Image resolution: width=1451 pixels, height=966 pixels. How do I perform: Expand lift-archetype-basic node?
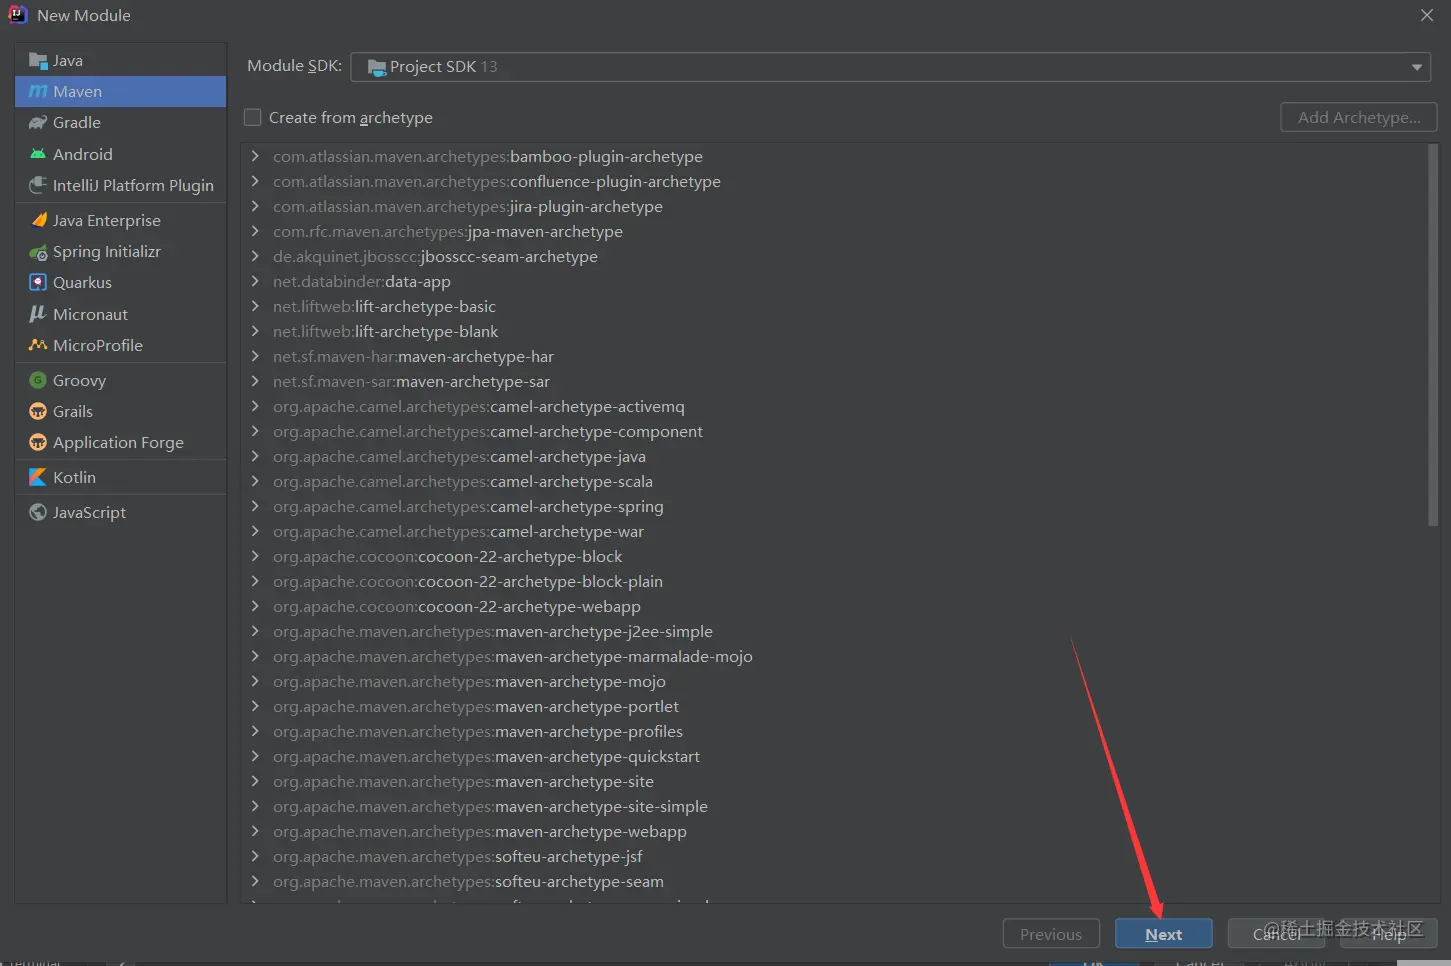pyautogui.click(x=256, y=306)
